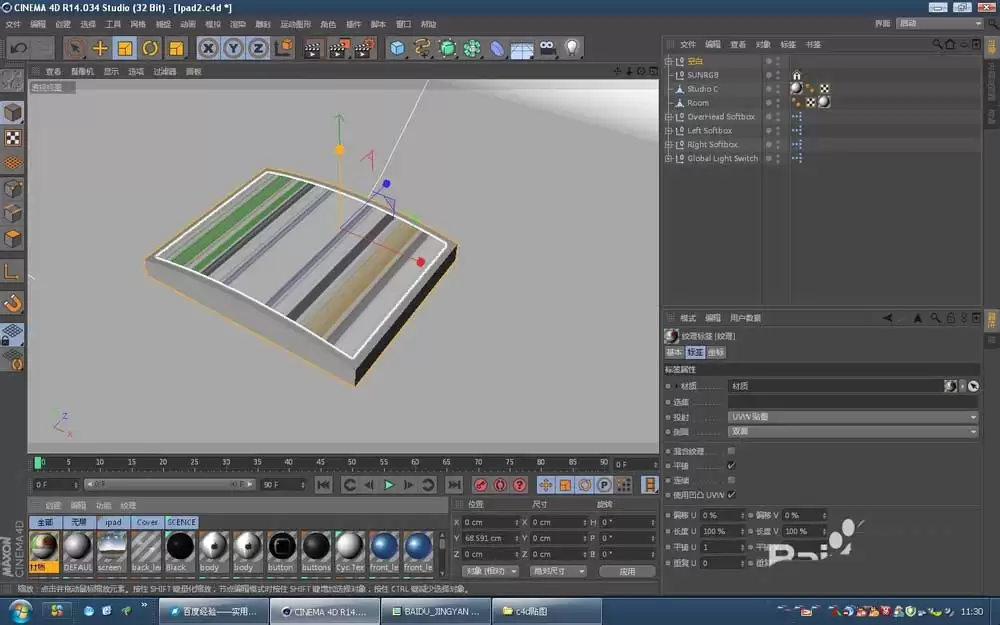Viewport: 1000px width, 625px height.
Task: Select the Rotate tool in the toolbar
Action: (x=150, y=47)
